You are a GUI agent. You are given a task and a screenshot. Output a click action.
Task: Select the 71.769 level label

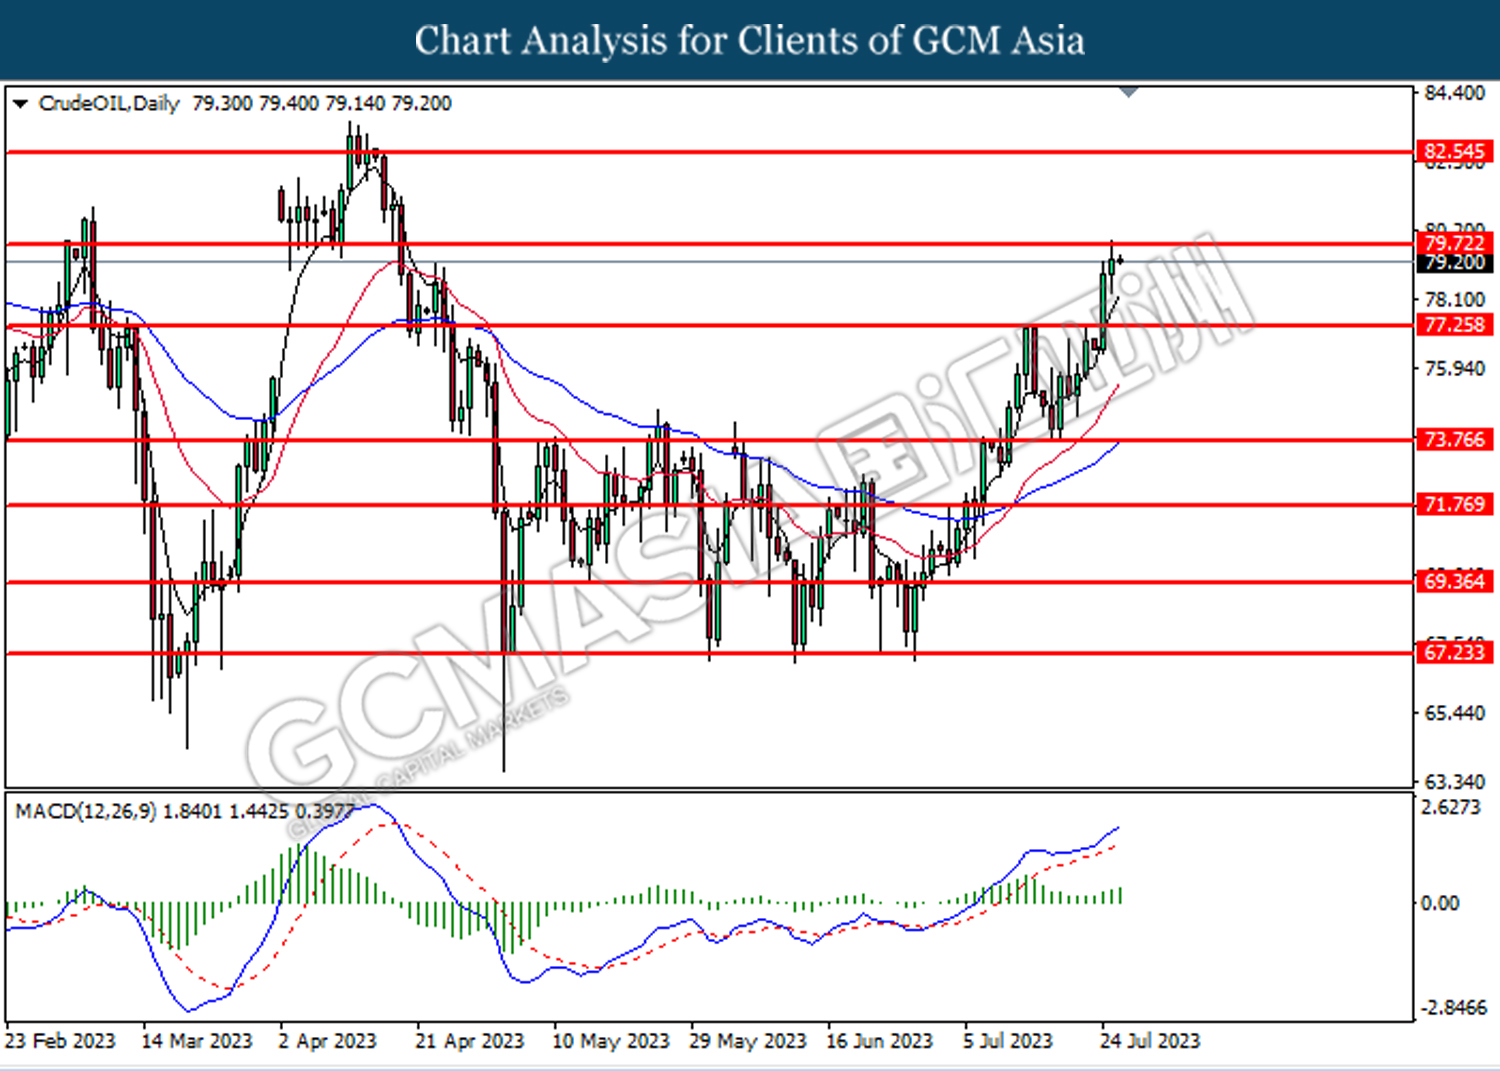pyautogui.click(x=1455, y=505)
